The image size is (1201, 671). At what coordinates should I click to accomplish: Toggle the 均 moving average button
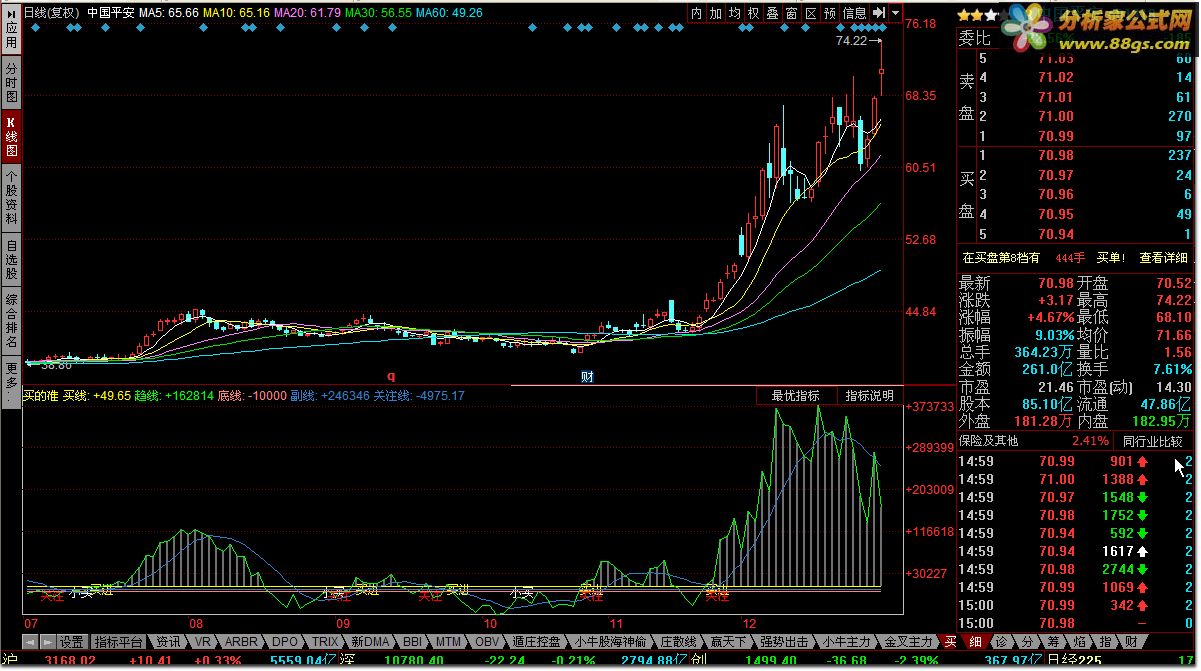(x=735, y=13)
